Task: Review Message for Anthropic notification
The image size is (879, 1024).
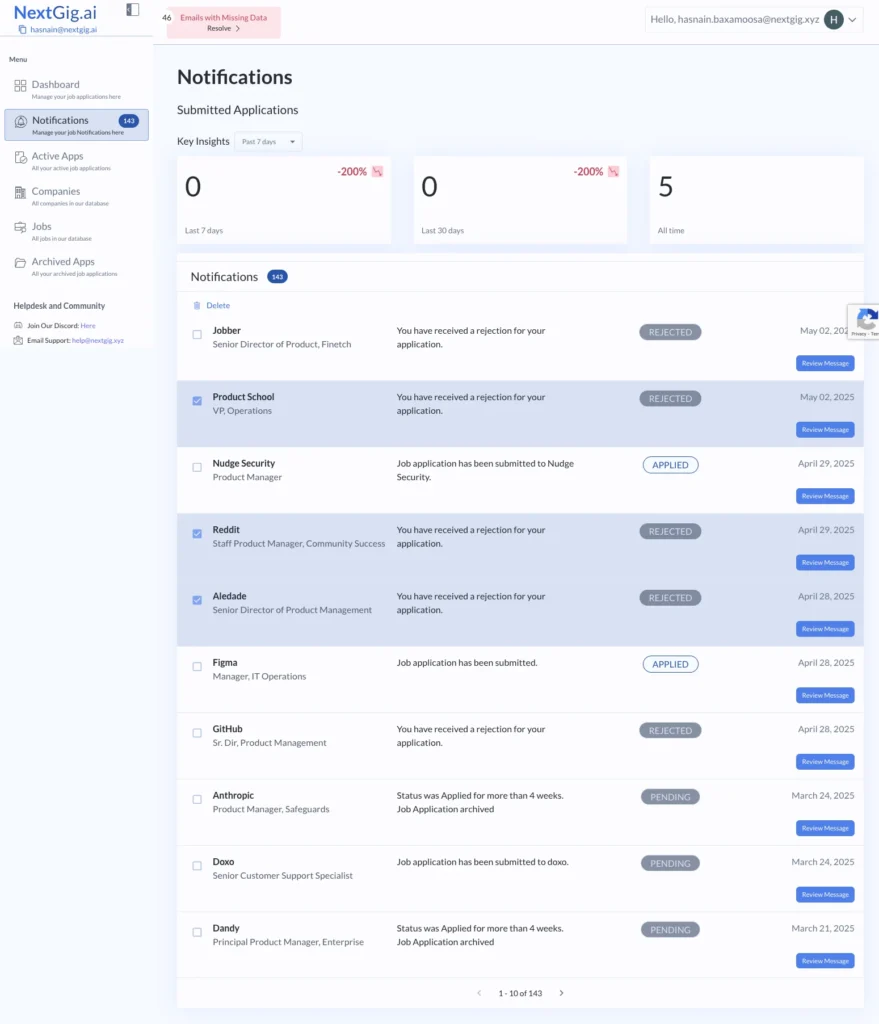Action: [825, 828]
